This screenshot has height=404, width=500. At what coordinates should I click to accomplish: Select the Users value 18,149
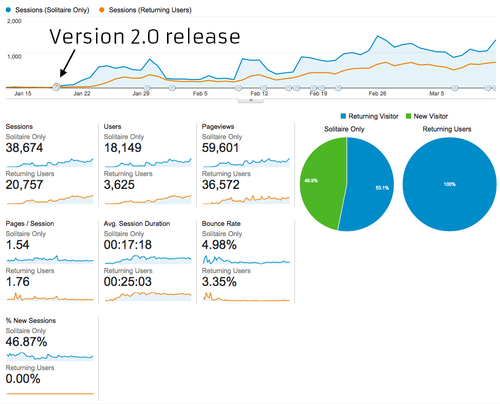coord(123,148)
